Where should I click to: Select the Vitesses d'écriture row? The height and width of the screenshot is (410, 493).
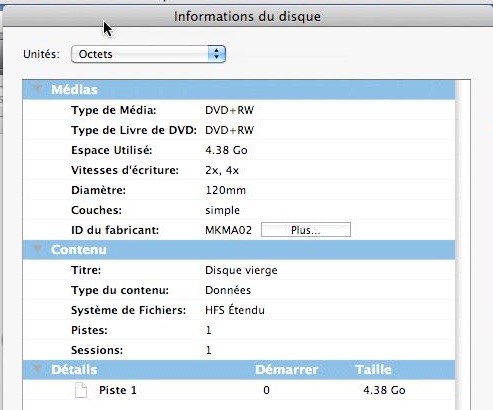click(x=239, y=170)
